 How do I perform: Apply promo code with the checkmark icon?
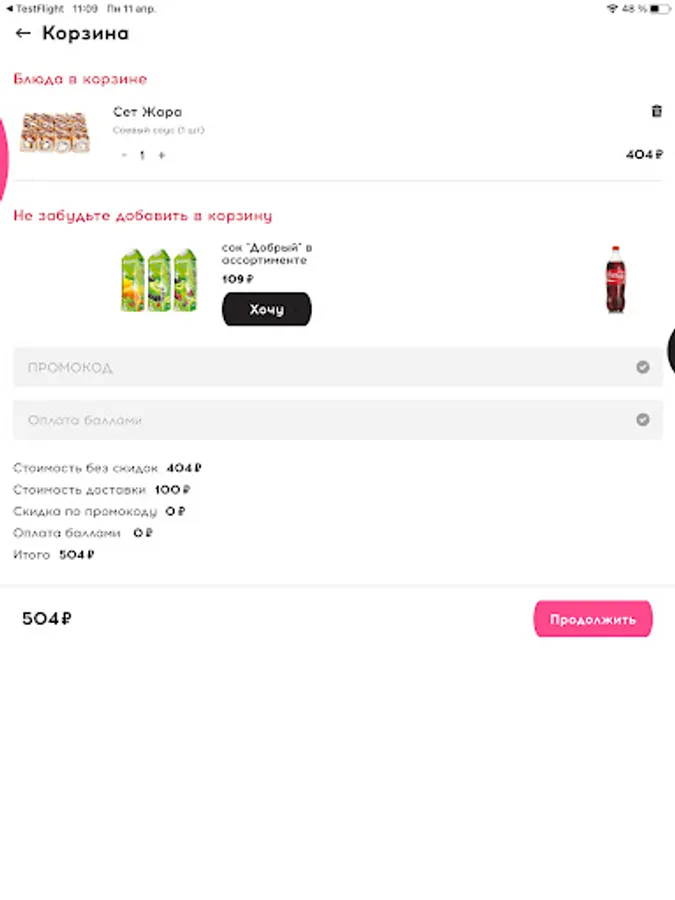coord(643,367)
